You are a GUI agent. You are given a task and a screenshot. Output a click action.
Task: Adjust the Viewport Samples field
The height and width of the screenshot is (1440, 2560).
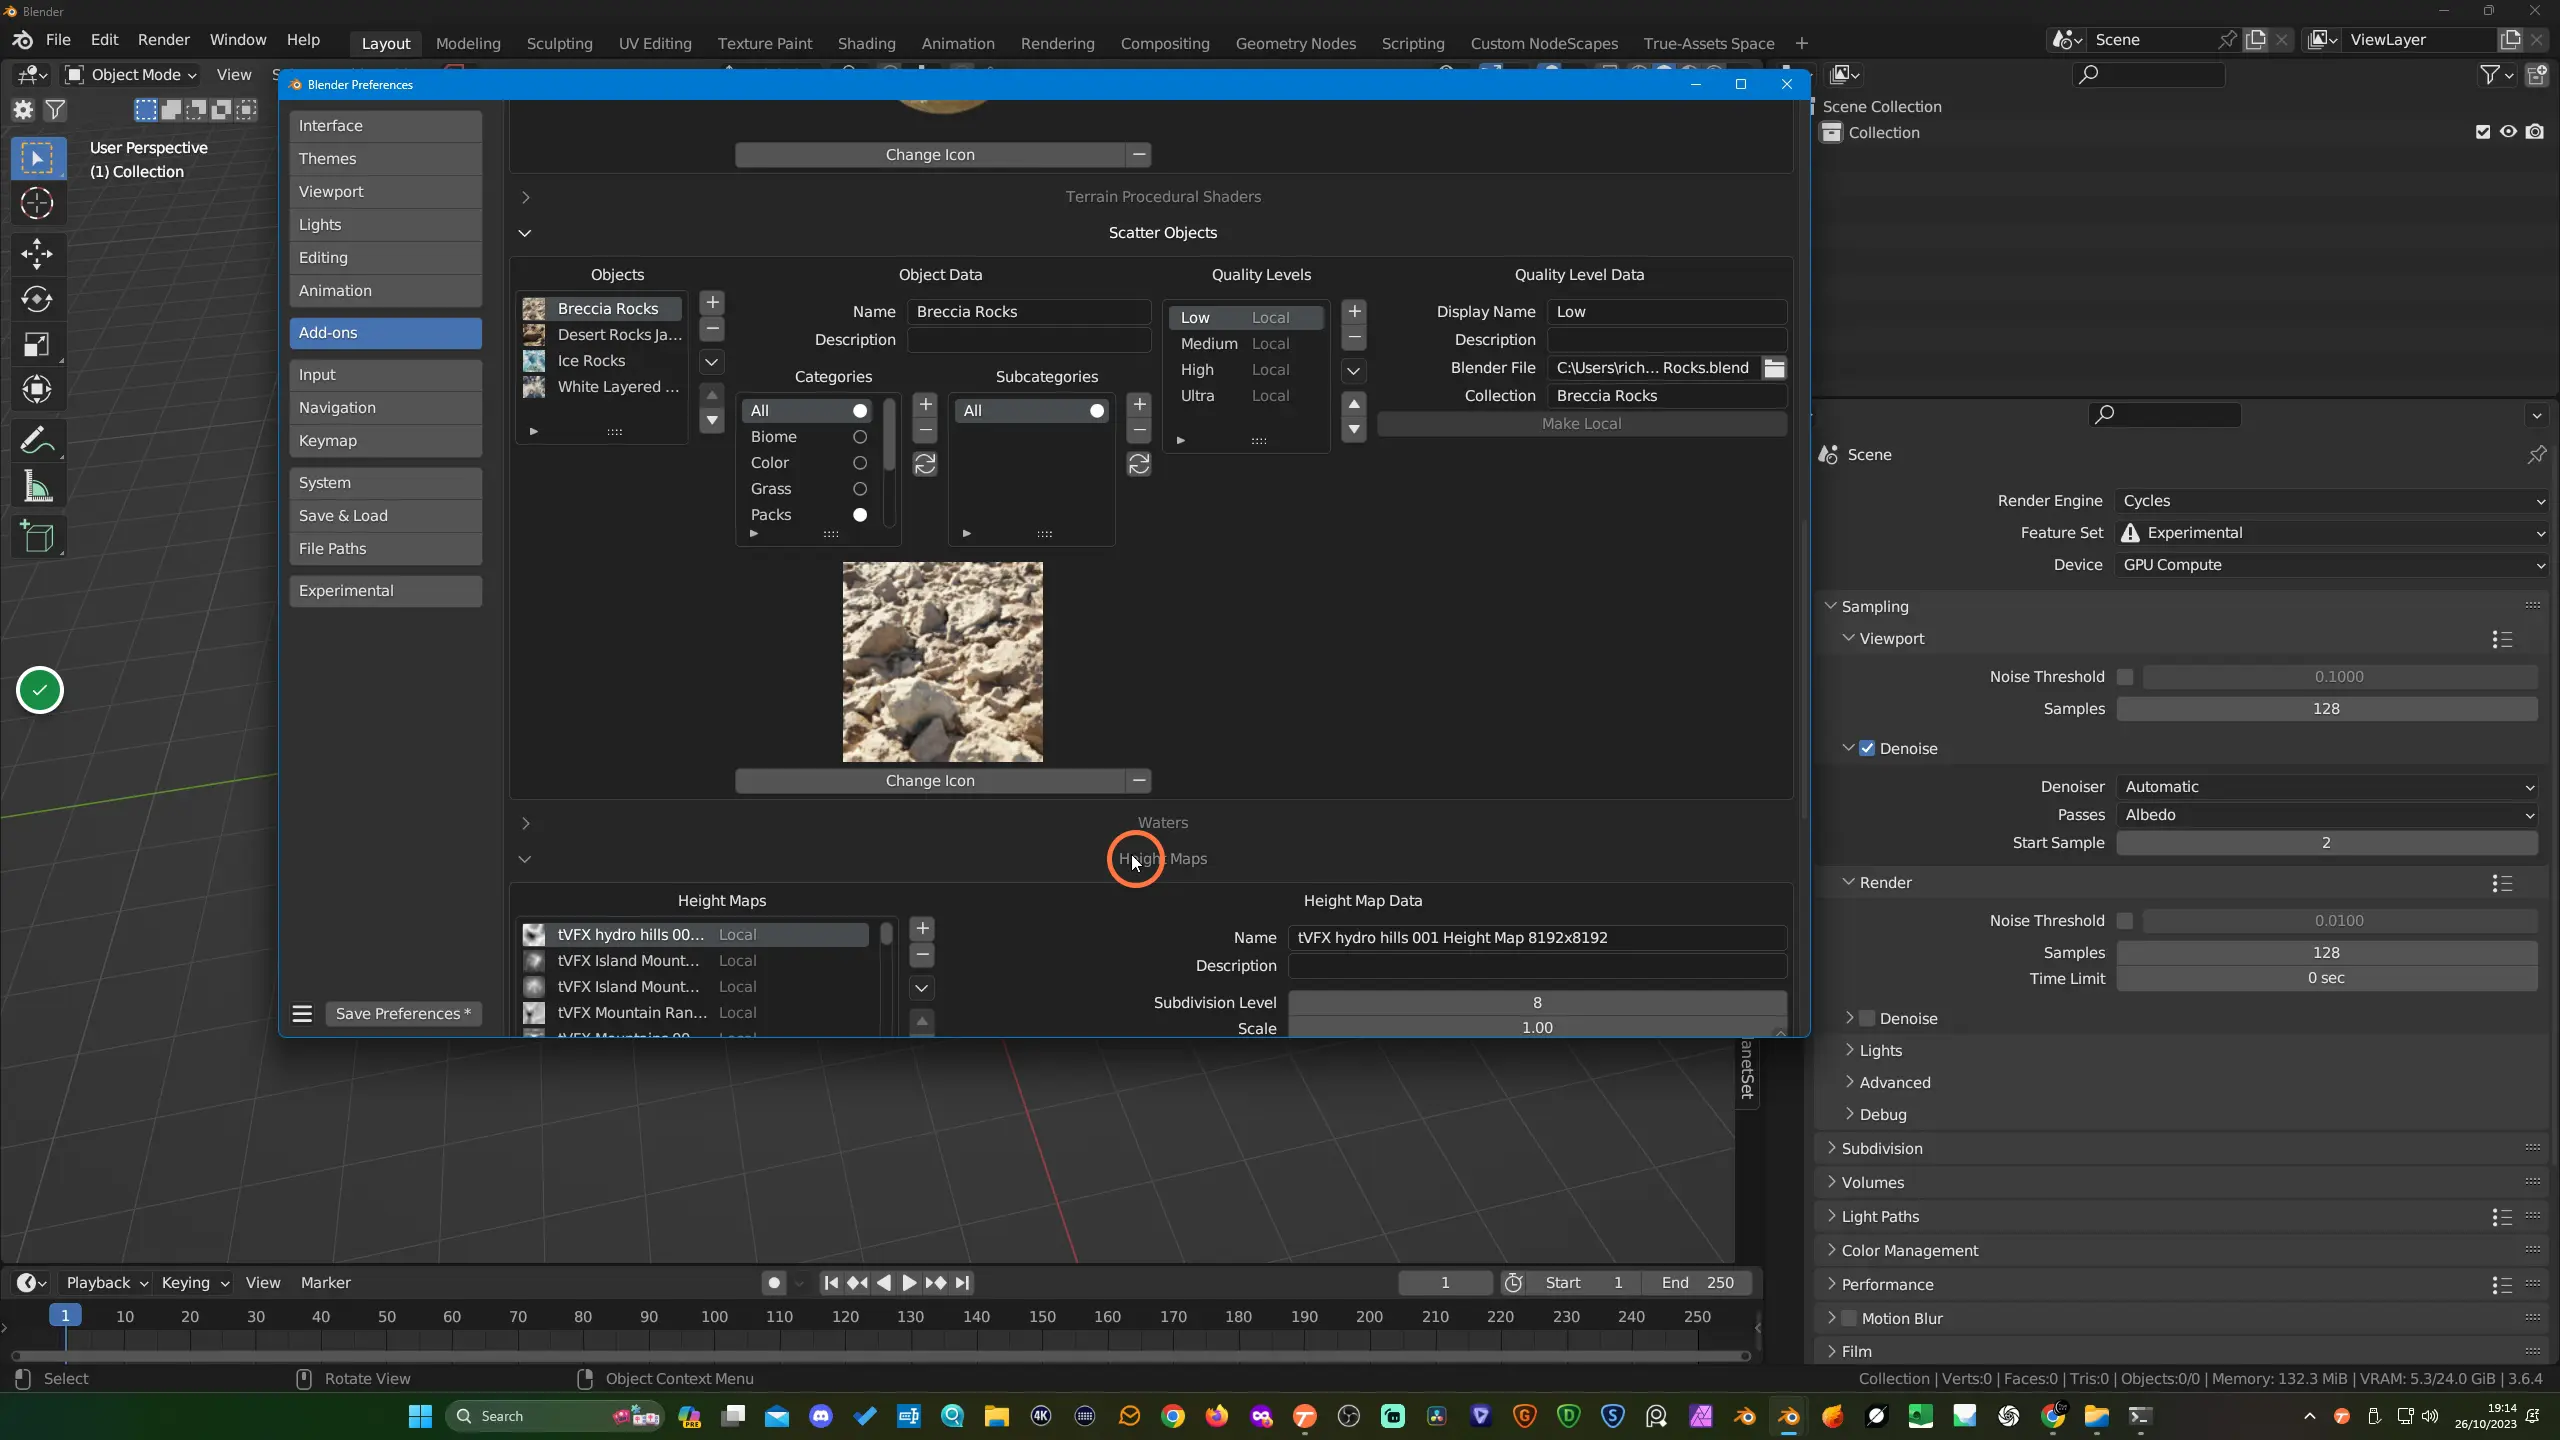[x=2326, y=709]
